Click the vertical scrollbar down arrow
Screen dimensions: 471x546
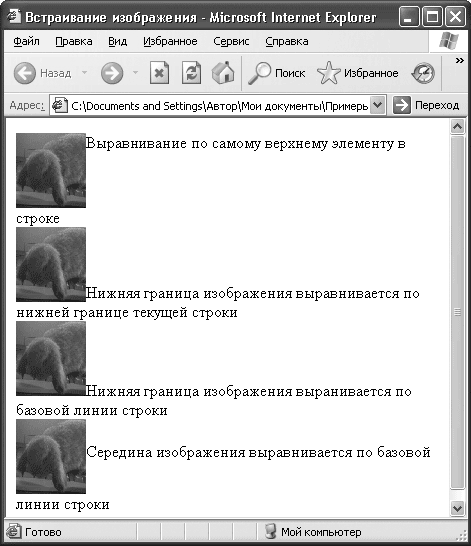(457, 508)
